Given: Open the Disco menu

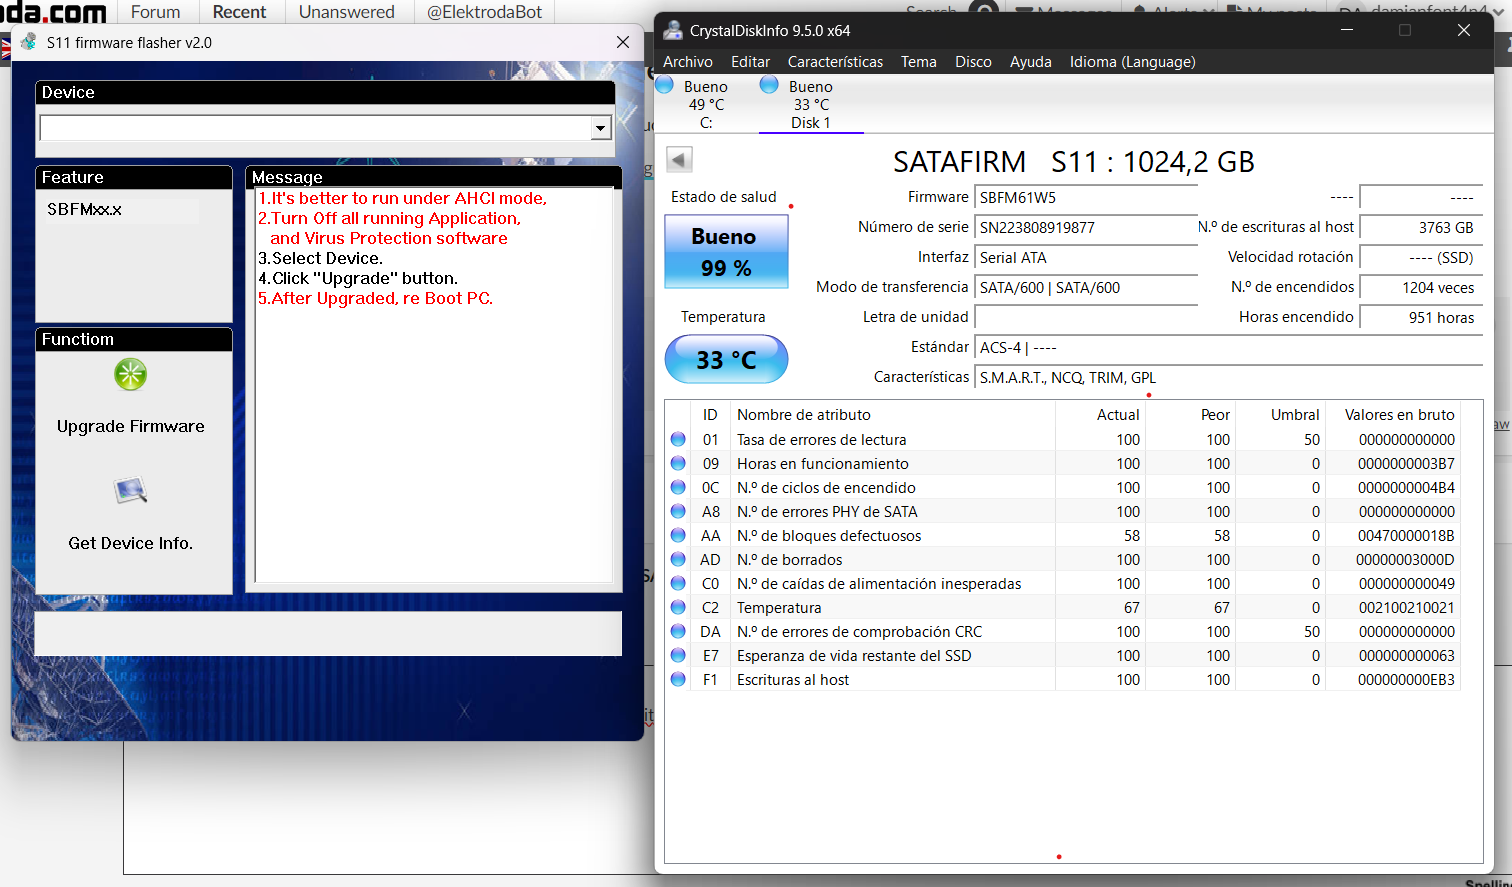Looking at the screenshot, I should click(x=973, y=62).
